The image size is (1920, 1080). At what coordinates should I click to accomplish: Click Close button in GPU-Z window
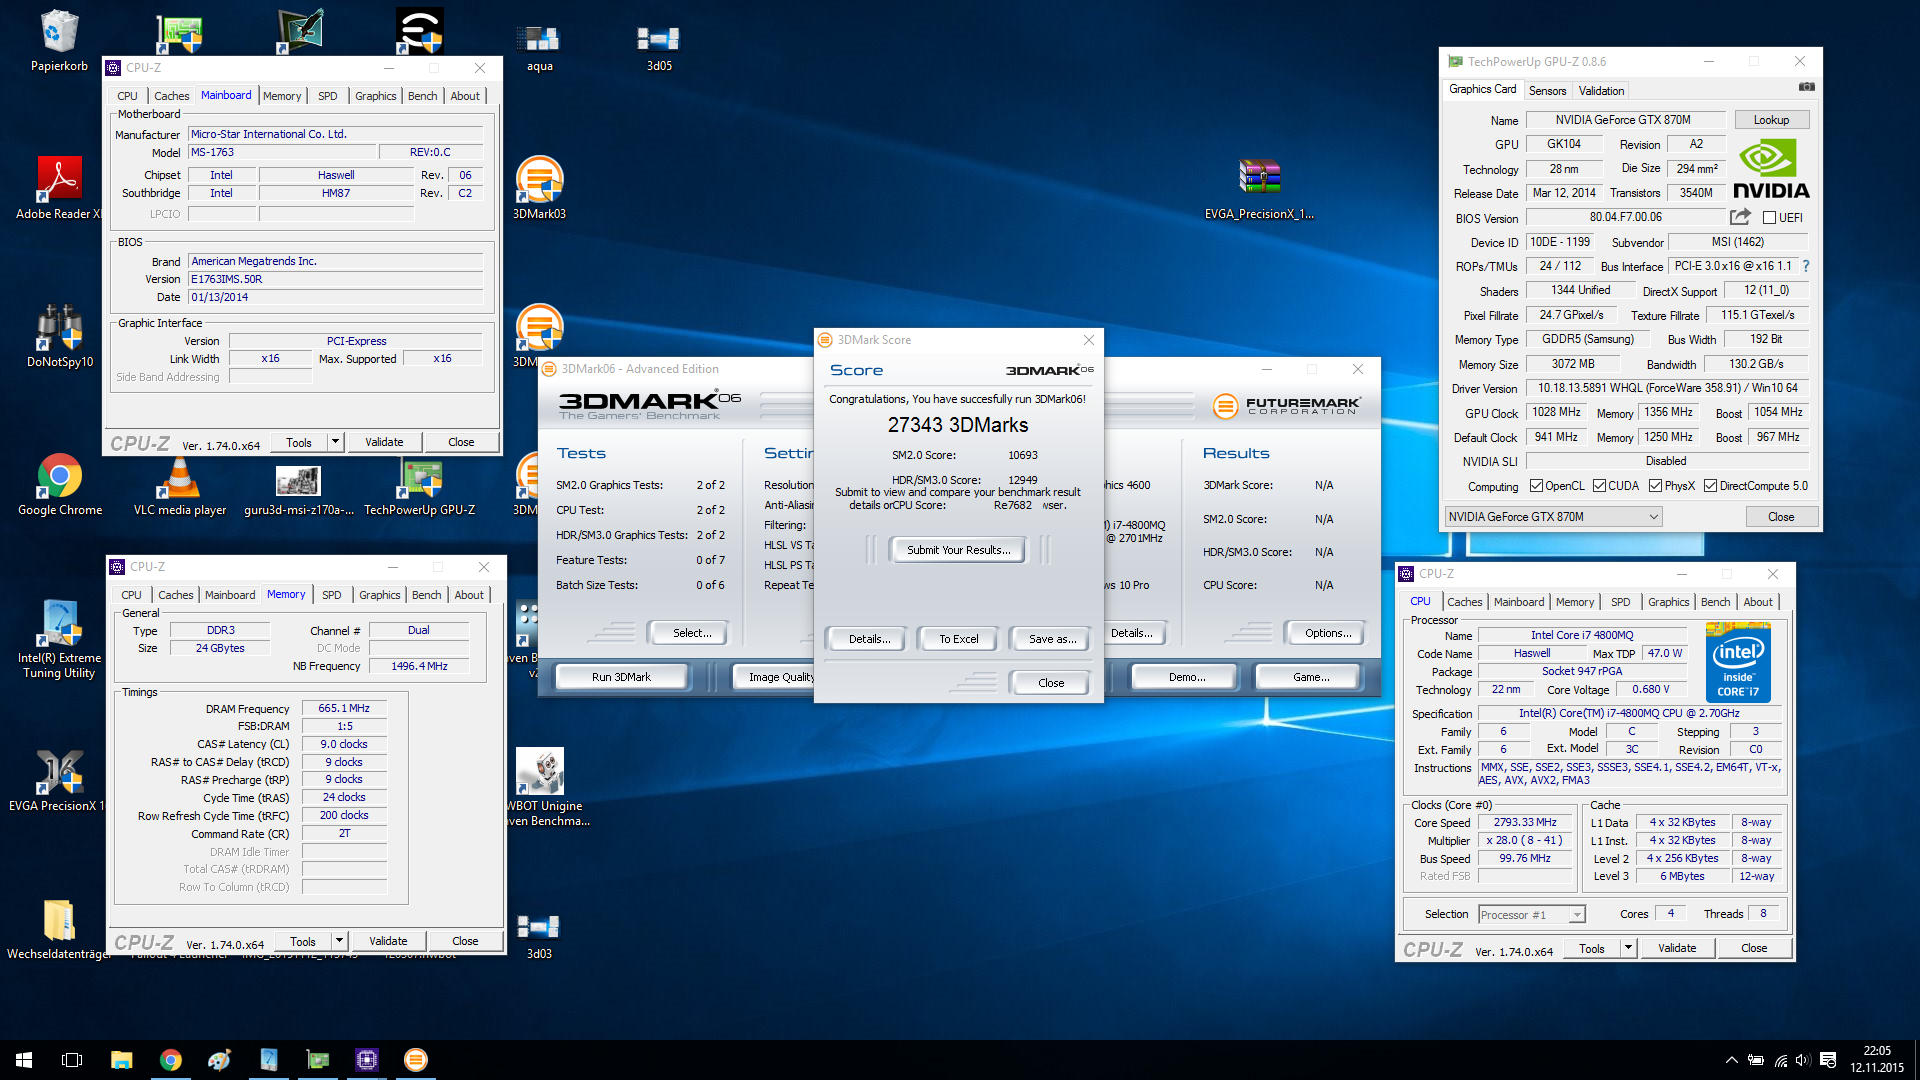pyautogui.click(x=1780, y=517)
